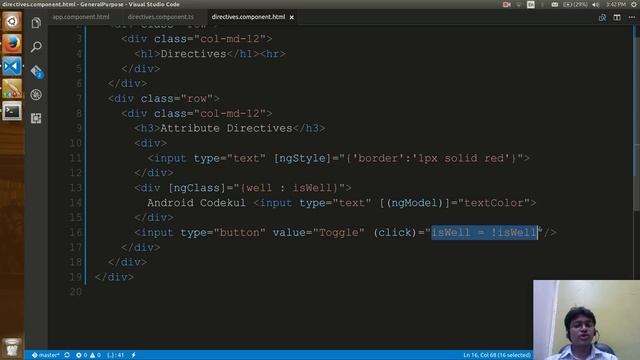Screen dimensions: 640x360
Task: Launch Firefox from the Ubuntu launcher
Action: (x=12, y=44)
